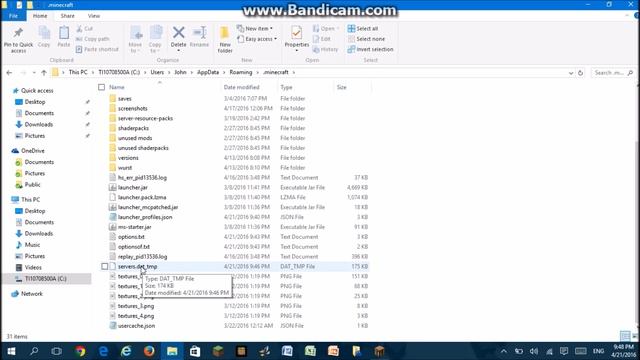Click Select all in ribbon
Image resolution: width=640 pixels, height=360 pixels.
click(x=363, y=29)
